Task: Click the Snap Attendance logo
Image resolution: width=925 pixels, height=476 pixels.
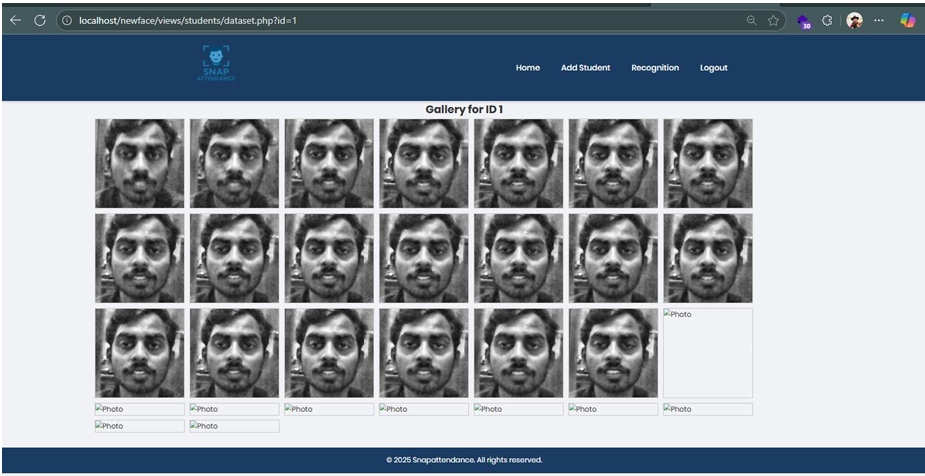Action: 216,63
